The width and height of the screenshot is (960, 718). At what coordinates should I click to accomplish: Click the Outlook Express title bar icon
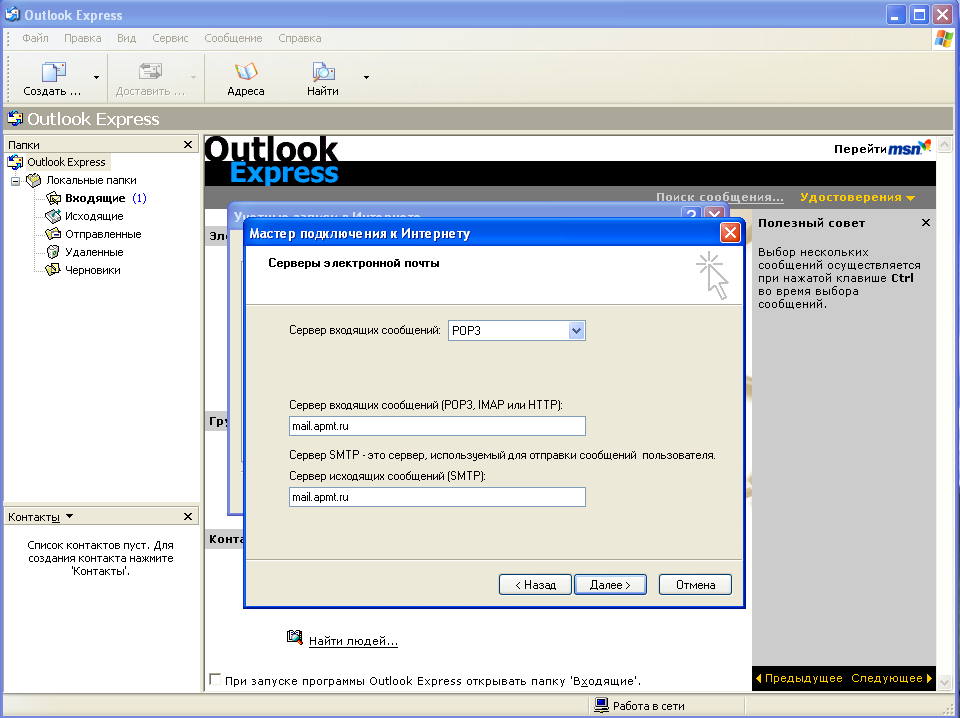click(x=12, y=14)
